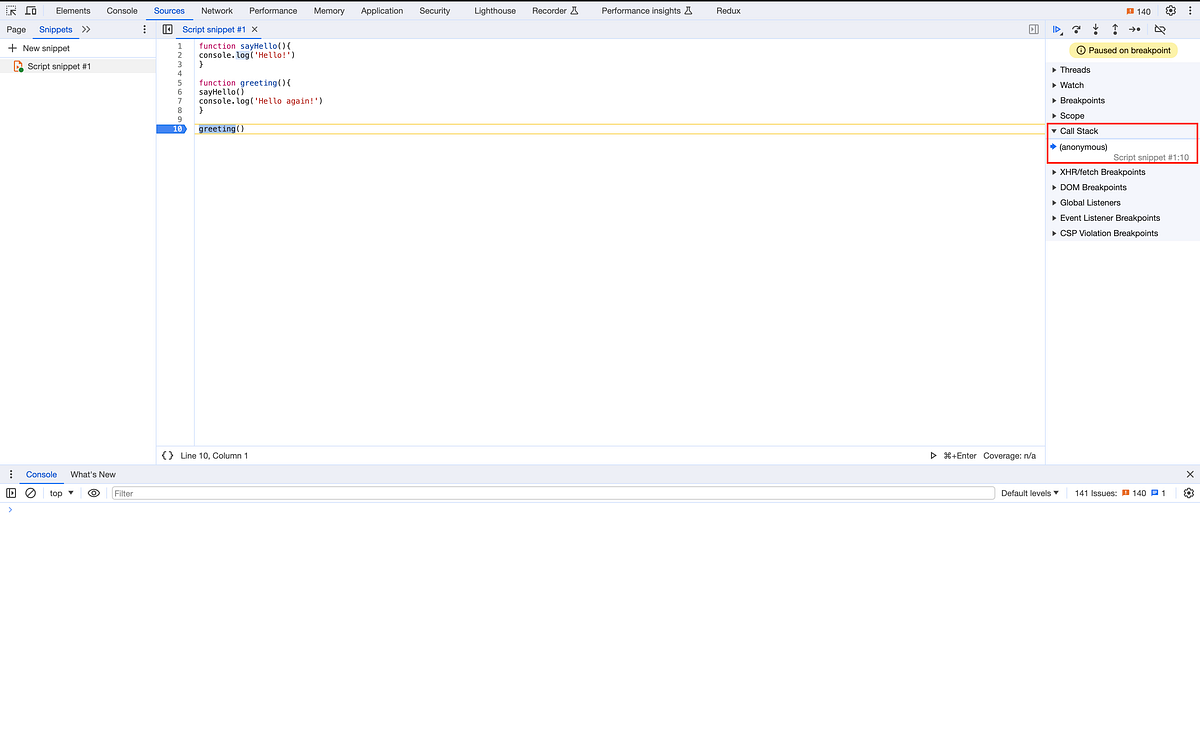
Task: Open the Default levels dropdown
Action: pos(1029,492)
